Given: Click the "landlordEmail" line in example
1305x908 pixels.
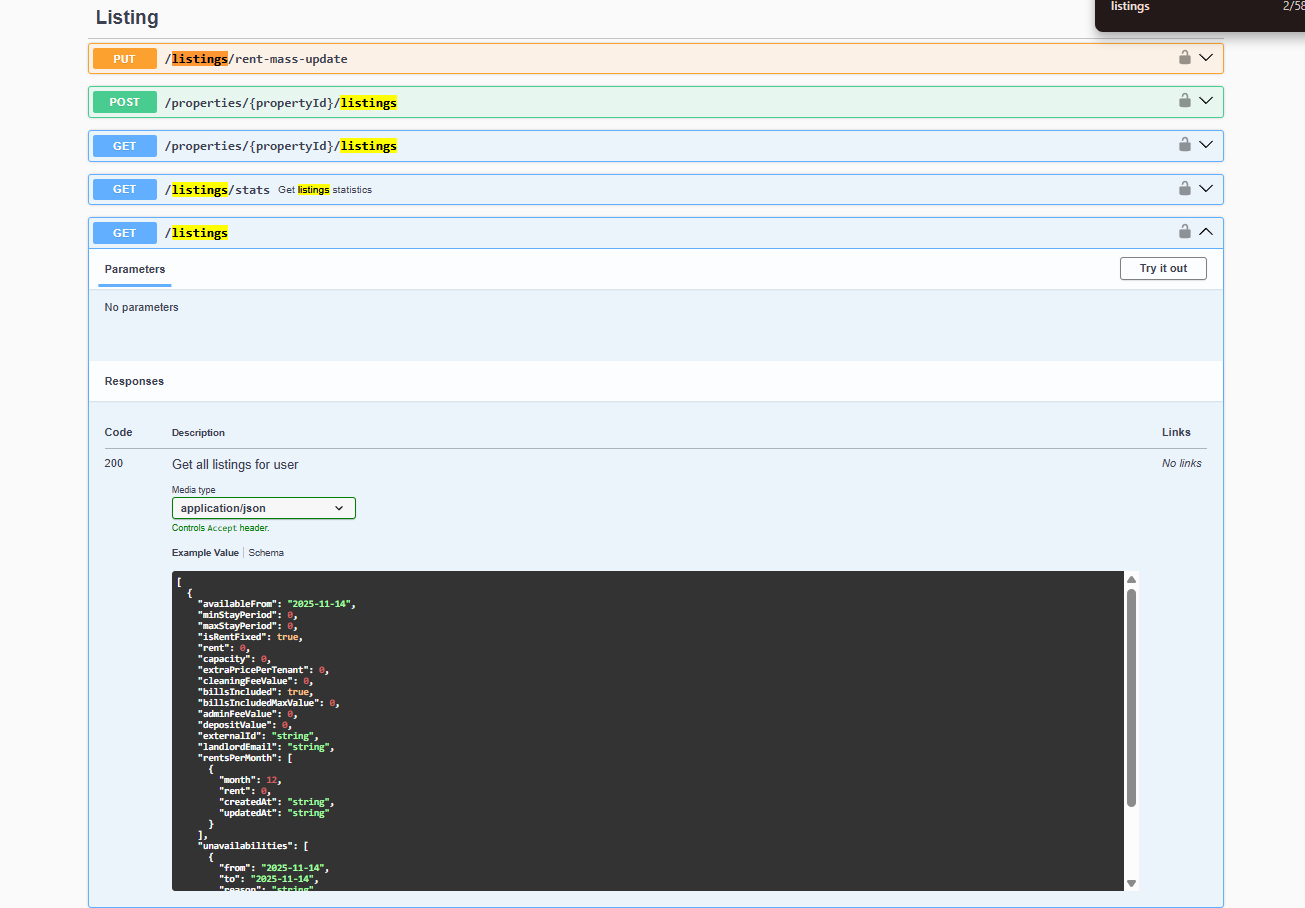Looking at the screenshot, I should [x=266, y=747].
